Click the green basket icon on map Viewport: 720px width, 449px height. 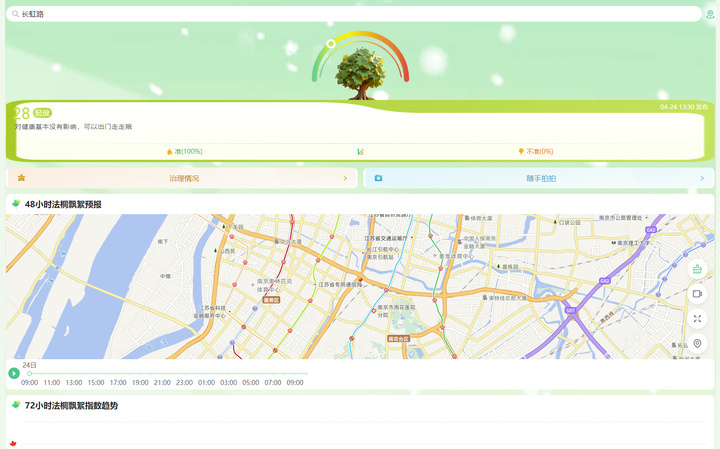point(697,270)
